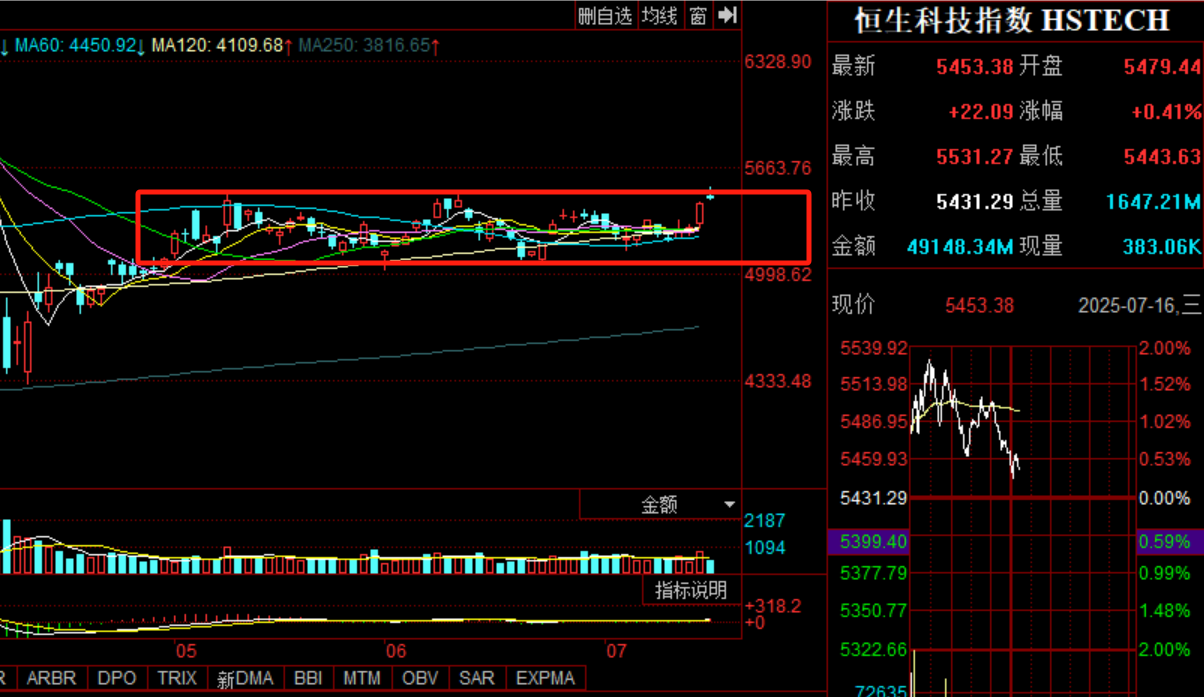The image size is (1204, 697).
Task: Select the EXPMA indicator tab
Action: point(546,678)
